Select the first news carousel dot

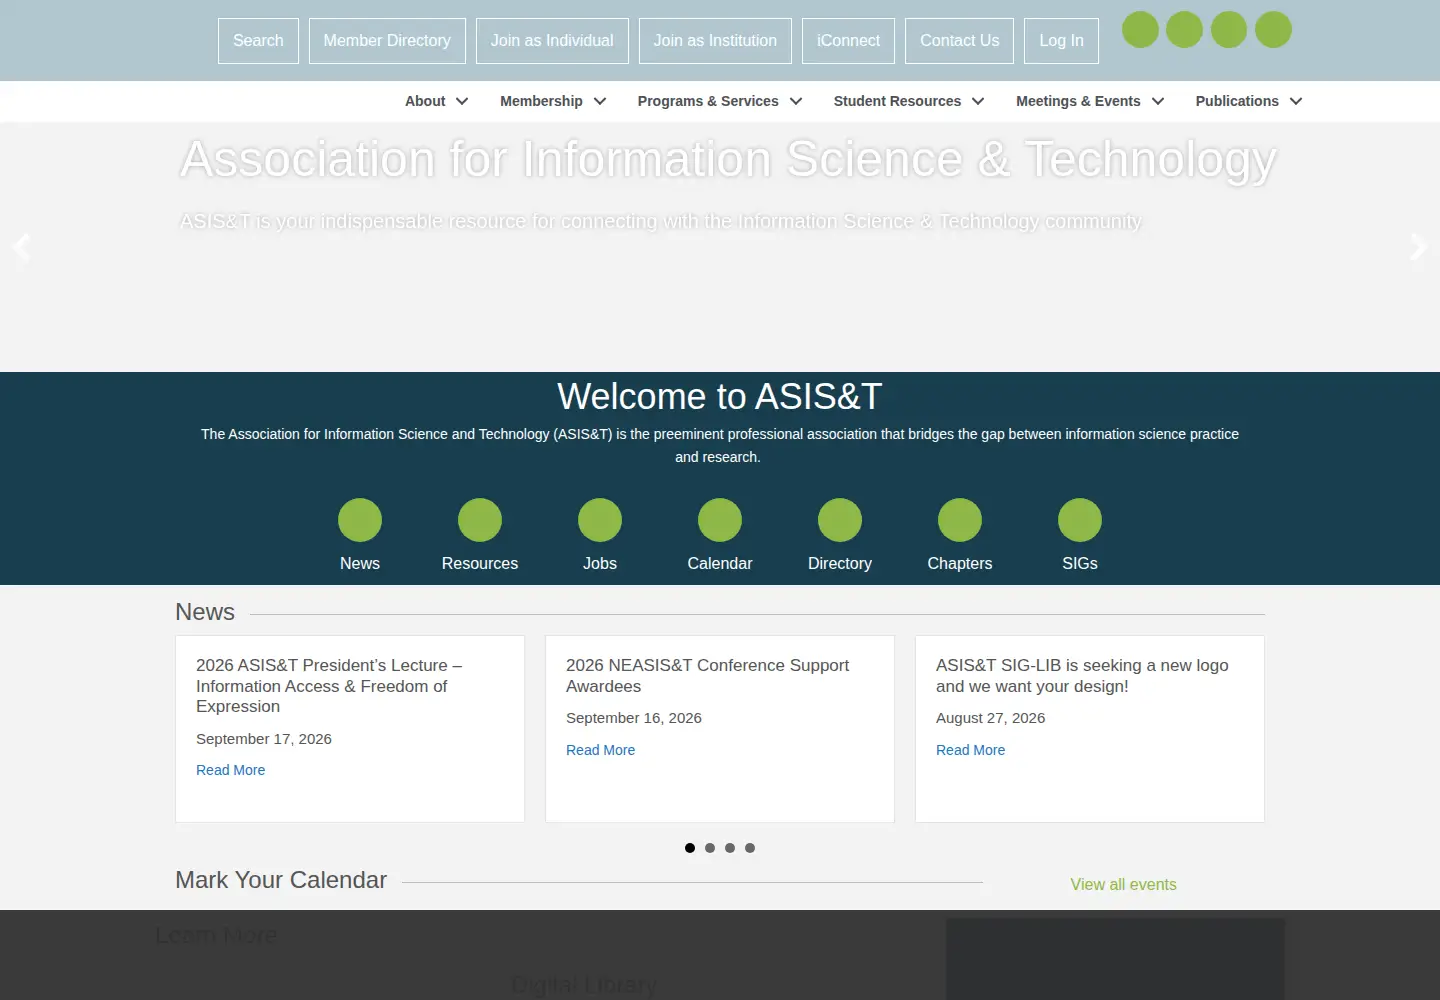[690, 848]
